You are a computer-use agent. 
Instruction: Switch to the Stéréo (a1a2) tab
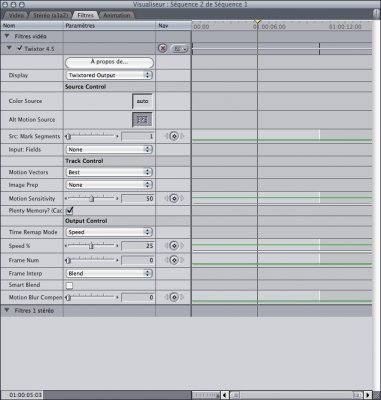(50, 15)
